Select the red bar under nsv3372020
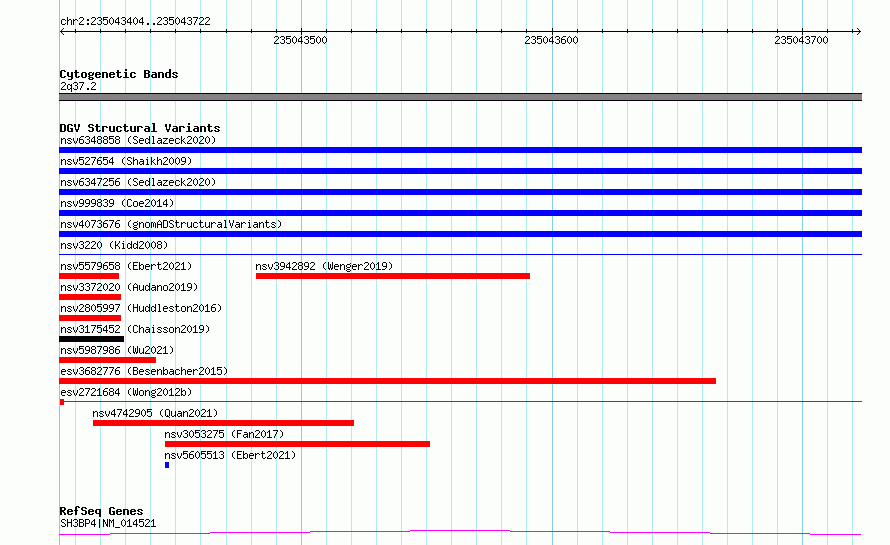This screenshot has height=545, width=890. click(90, 297)
